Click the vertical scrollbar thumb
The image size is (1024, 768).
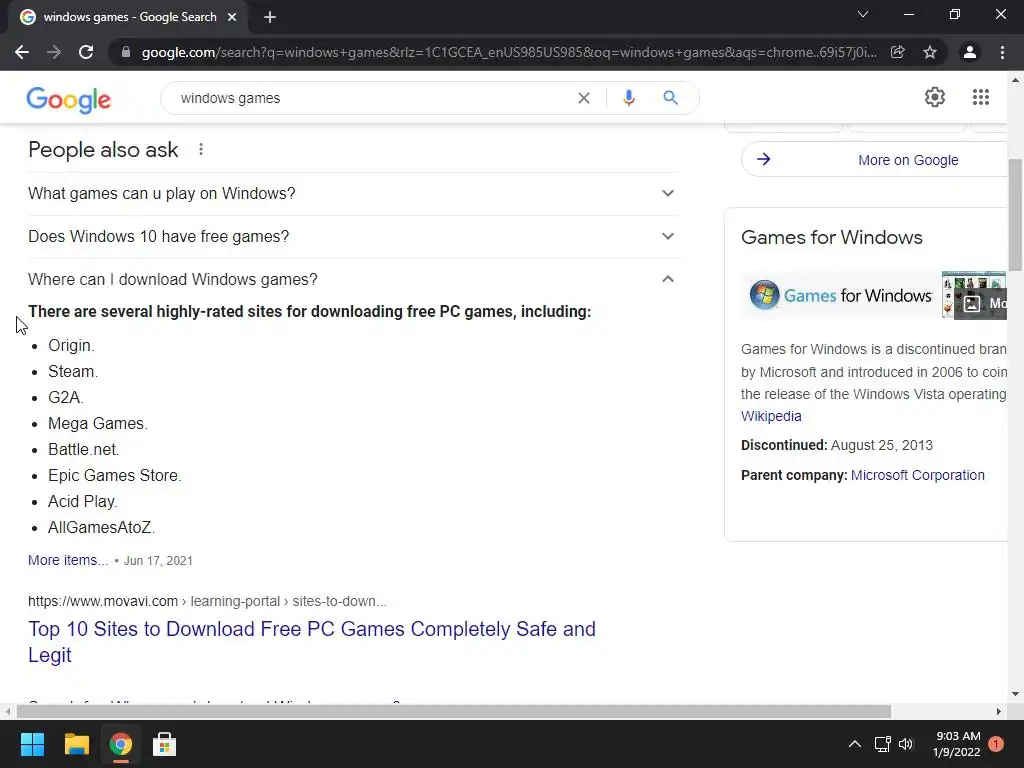[1015, 216]
